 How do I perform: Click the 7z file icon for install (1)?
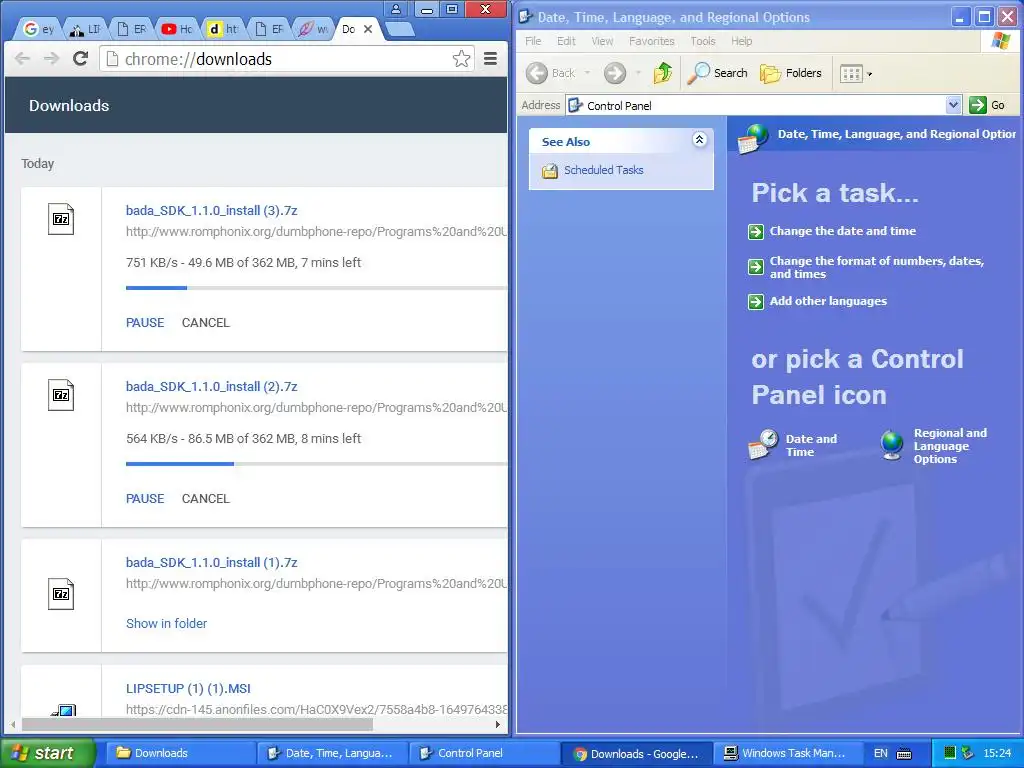coord(61,594)
